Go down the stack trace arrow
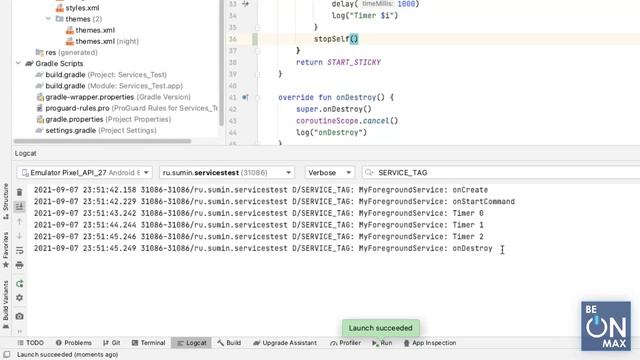This screenshot has width=640, height=360. (x=19, y=236)
